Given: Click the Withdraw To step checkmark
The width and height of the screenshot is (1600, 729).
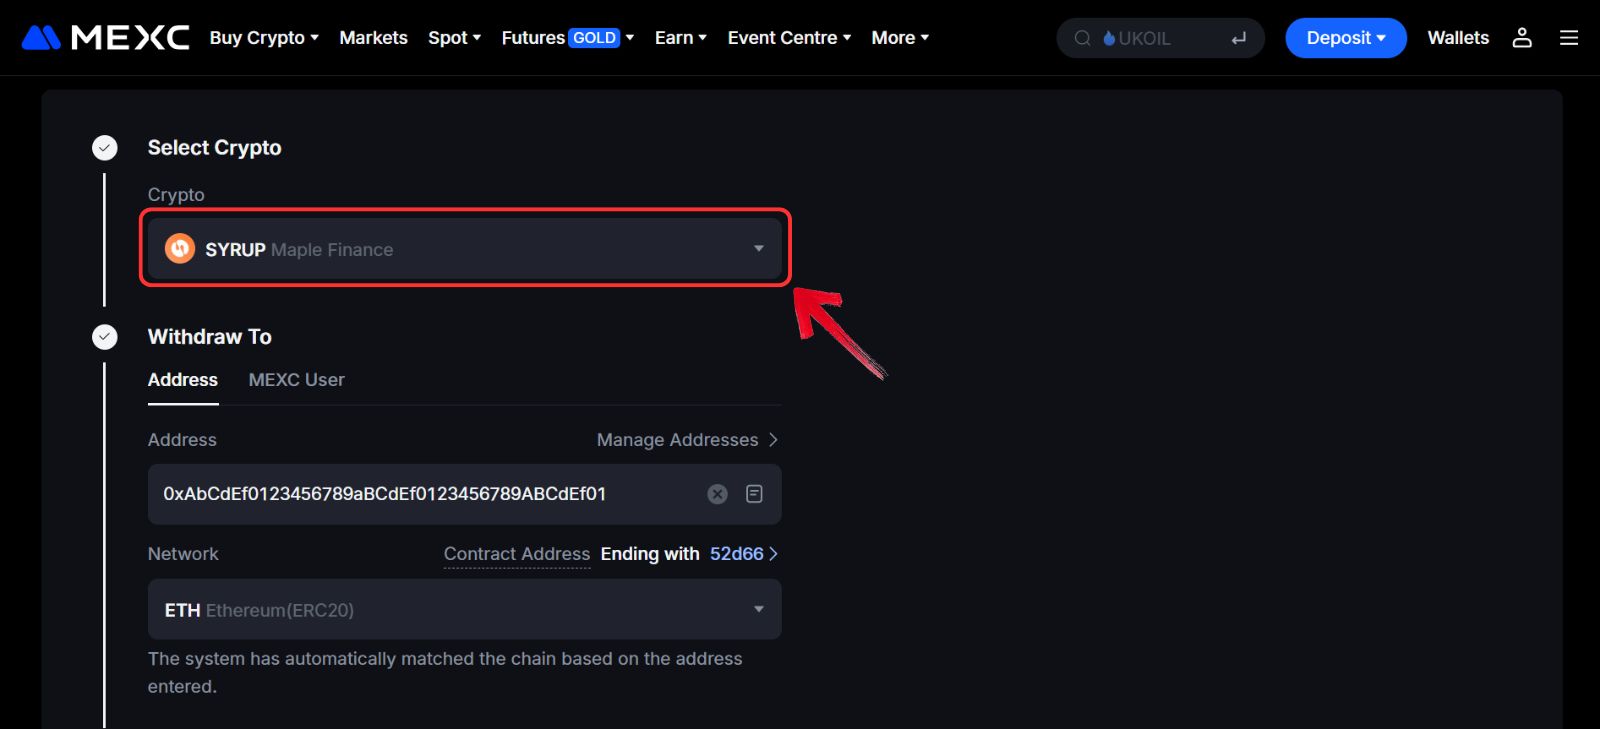Looking at the screenshot, I should click(105, 337).
